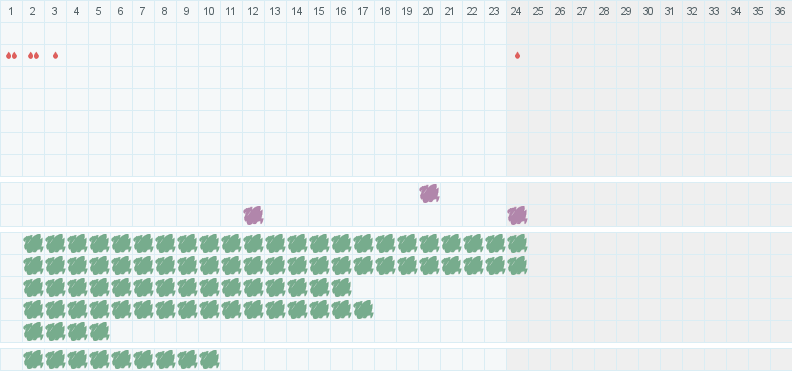Toggle second green row mark on day 2
Screen dimensions: 792x371
coord(33,266)
